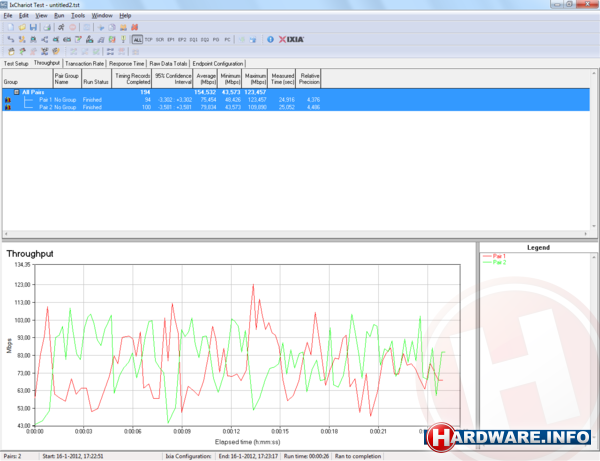Click the Open folder icon
The width and height of the screenshot is (600, 461).
[x=20, y=27]
